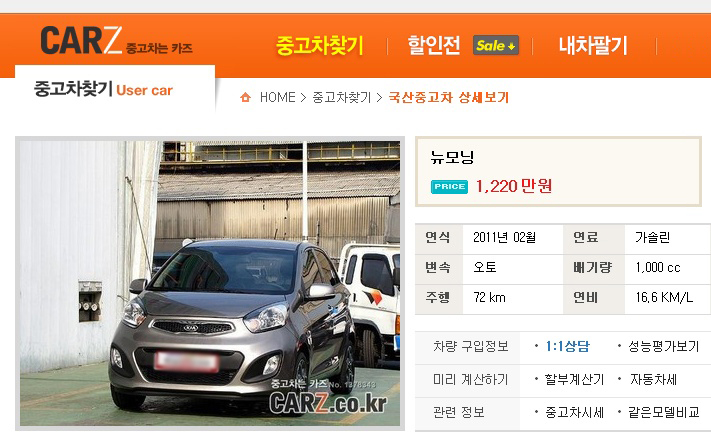
Task: Open the 중고차찾기 menu
Action: coord(320,46)
